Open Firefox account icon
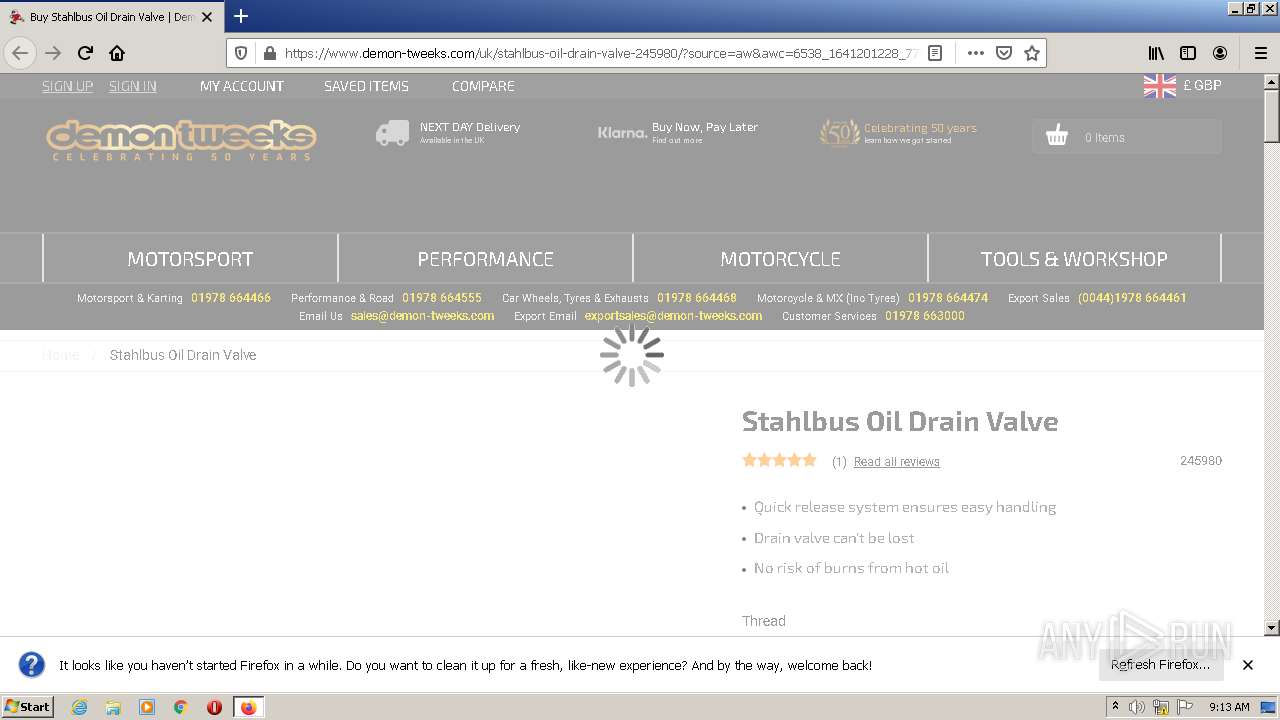 (x=1220, y=53)
